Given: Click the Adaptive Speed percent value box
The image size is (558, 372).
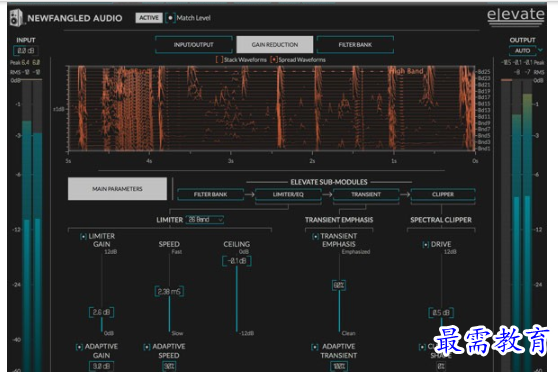Looking at the screenshot, I should point(169,366).
